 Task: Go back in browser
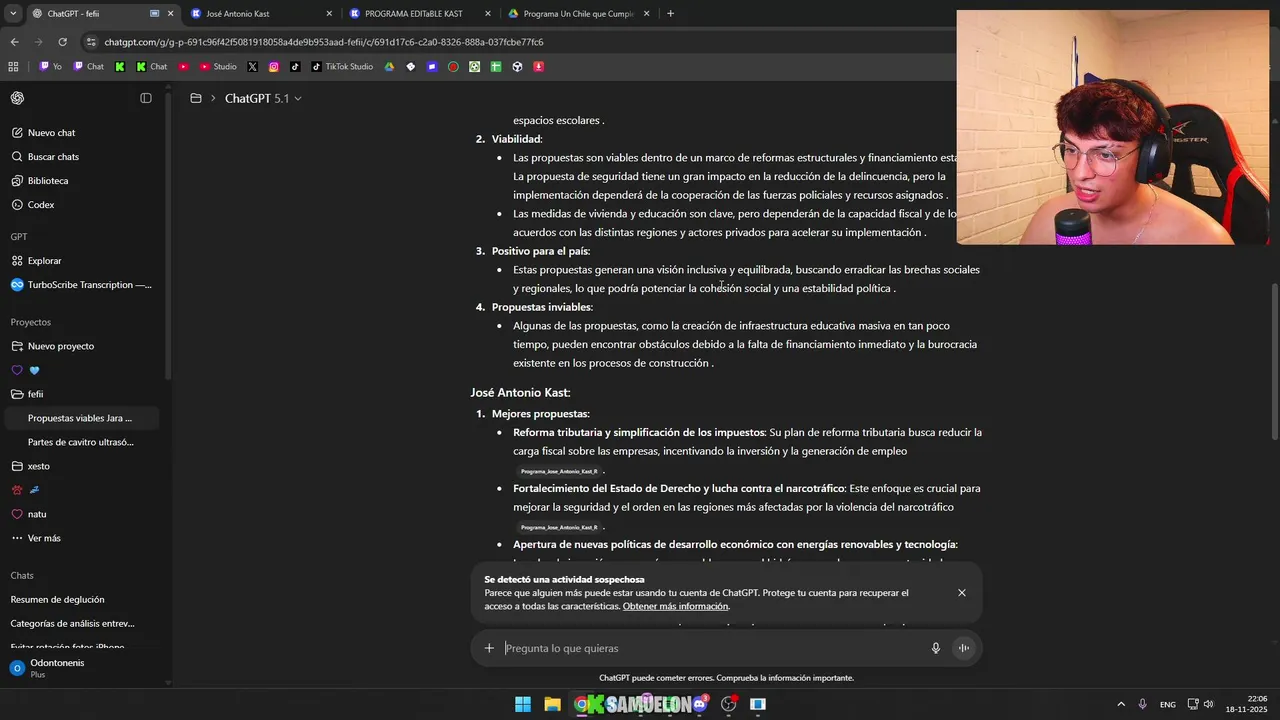[x=15, y=42]
